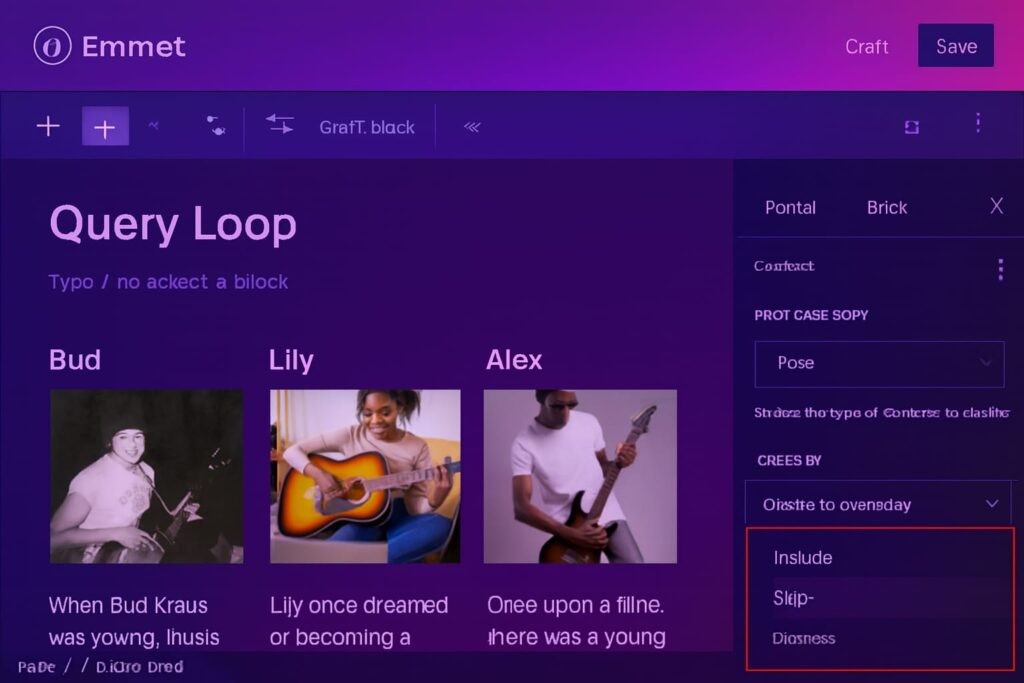Collapse the toolbar with the double-chevron icon
The height and width of the screenshot is (683, 1024).
[470, 127]
